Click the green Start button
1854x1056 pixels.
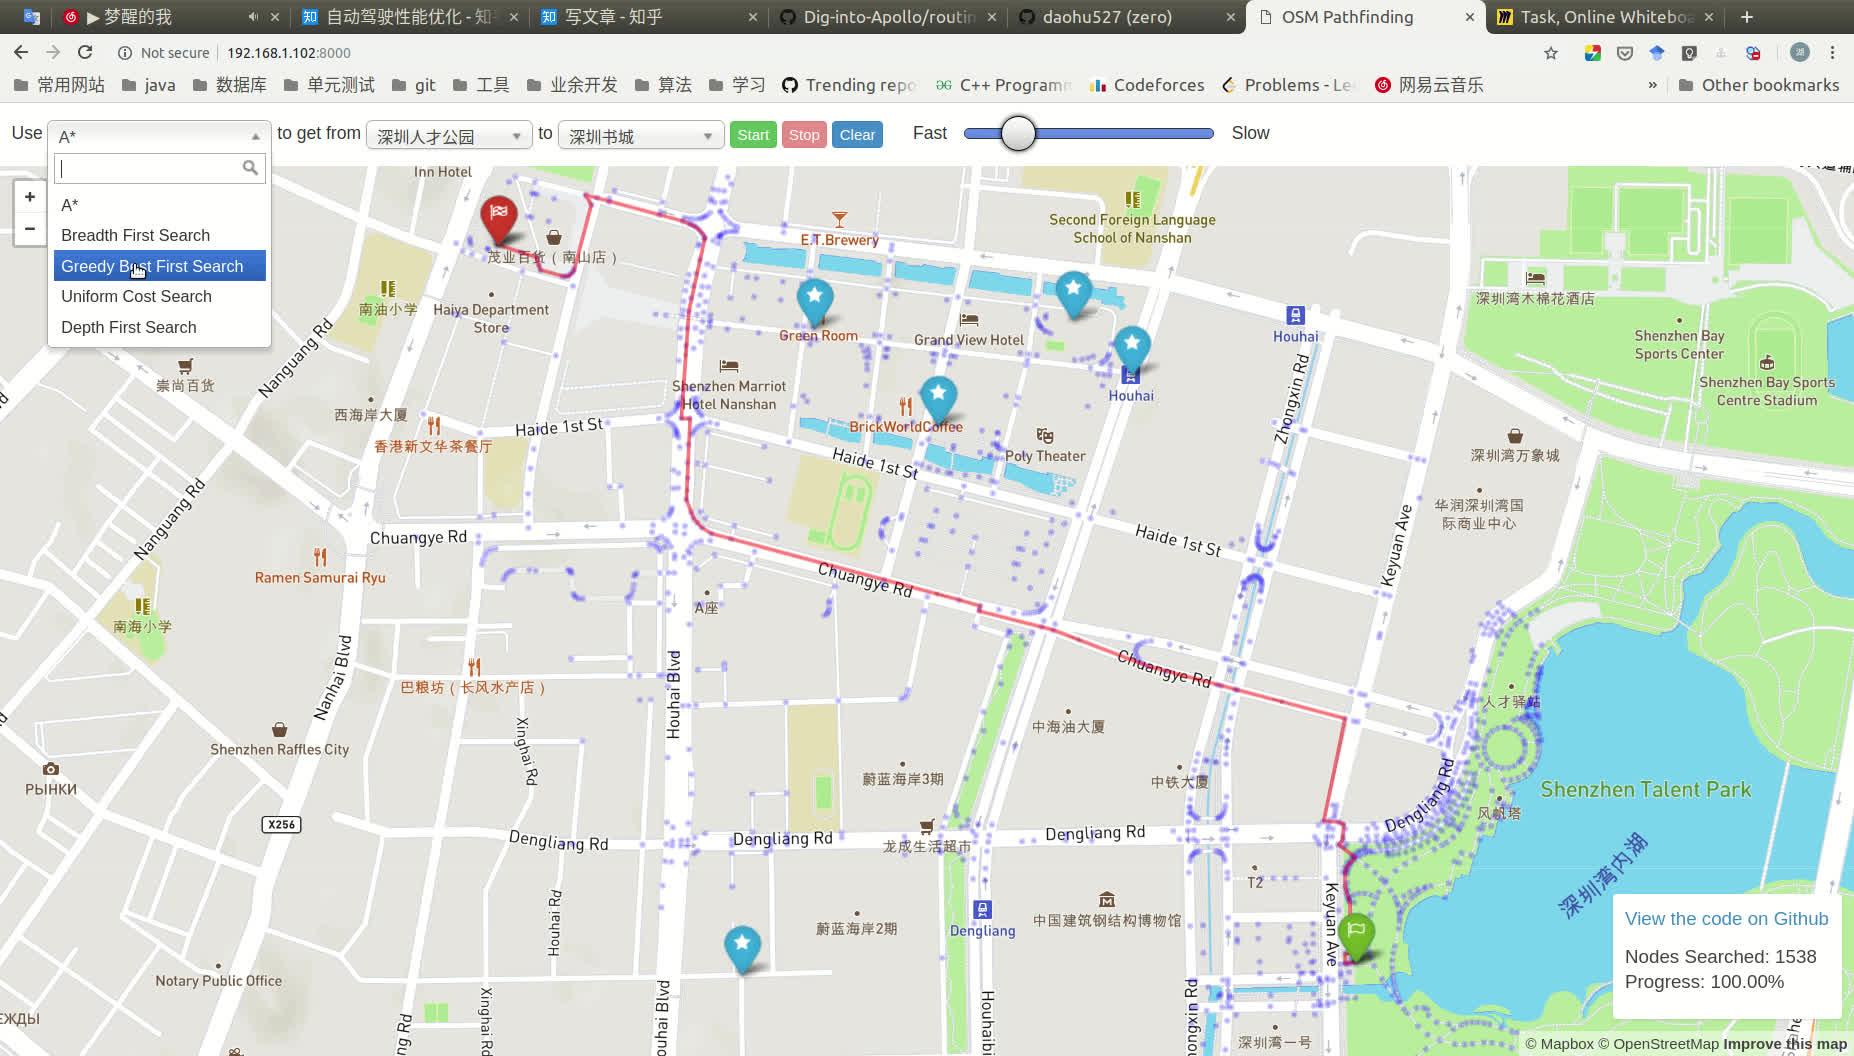tap(753, 135)
